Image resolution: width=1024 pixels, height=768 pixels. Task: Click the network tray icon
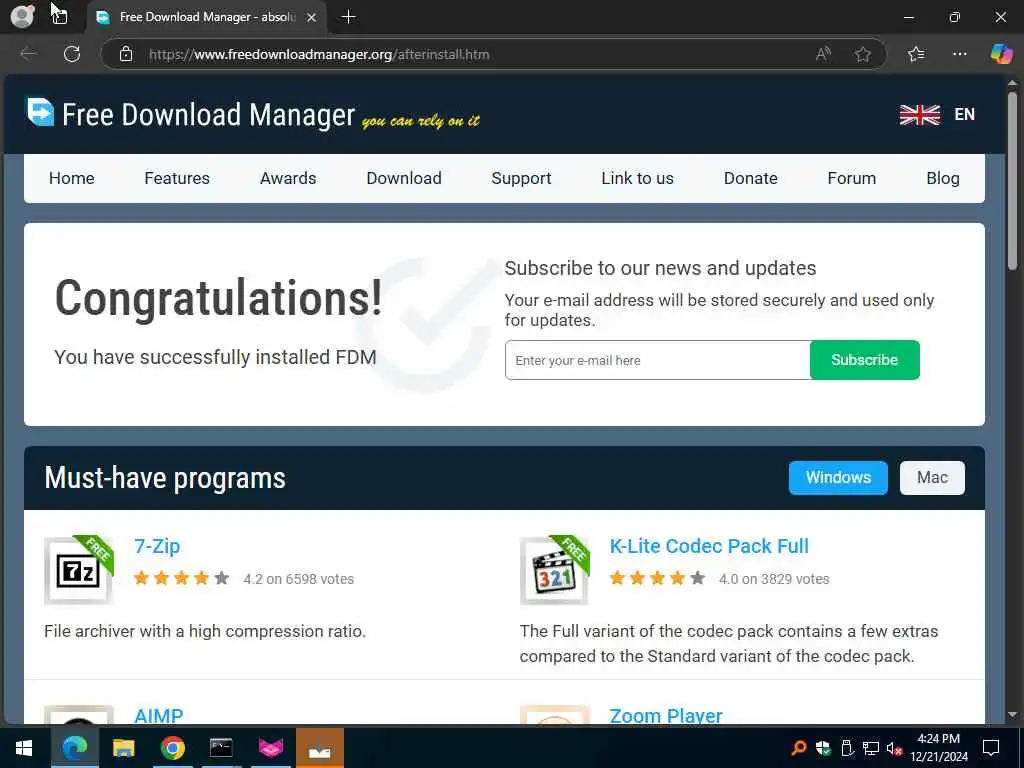pos(871,748)
